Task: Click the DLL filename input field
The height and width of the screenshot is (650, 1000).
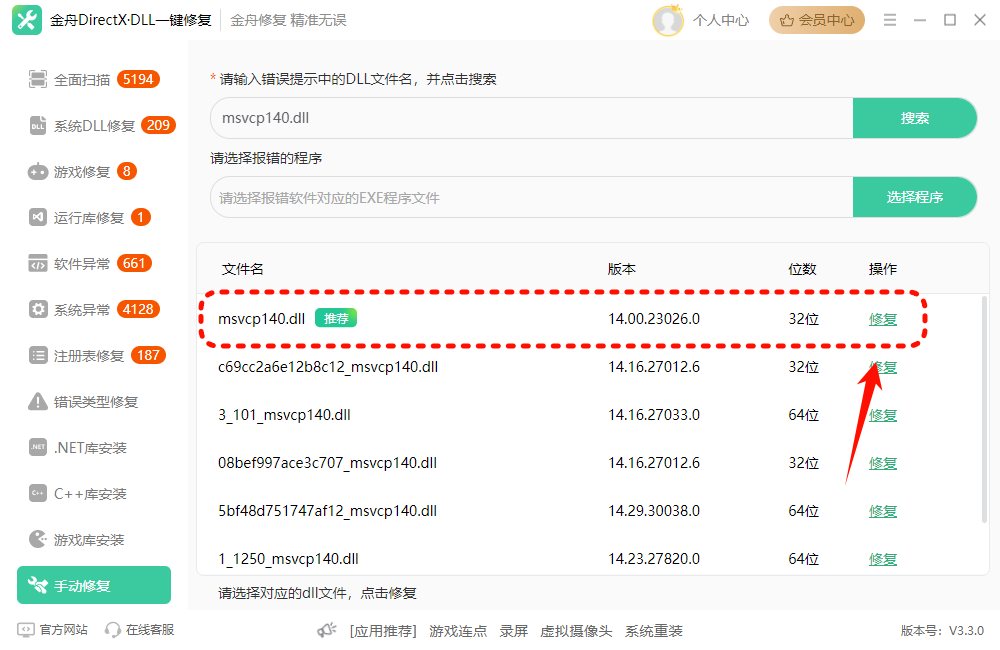Action: pos(532,118)
